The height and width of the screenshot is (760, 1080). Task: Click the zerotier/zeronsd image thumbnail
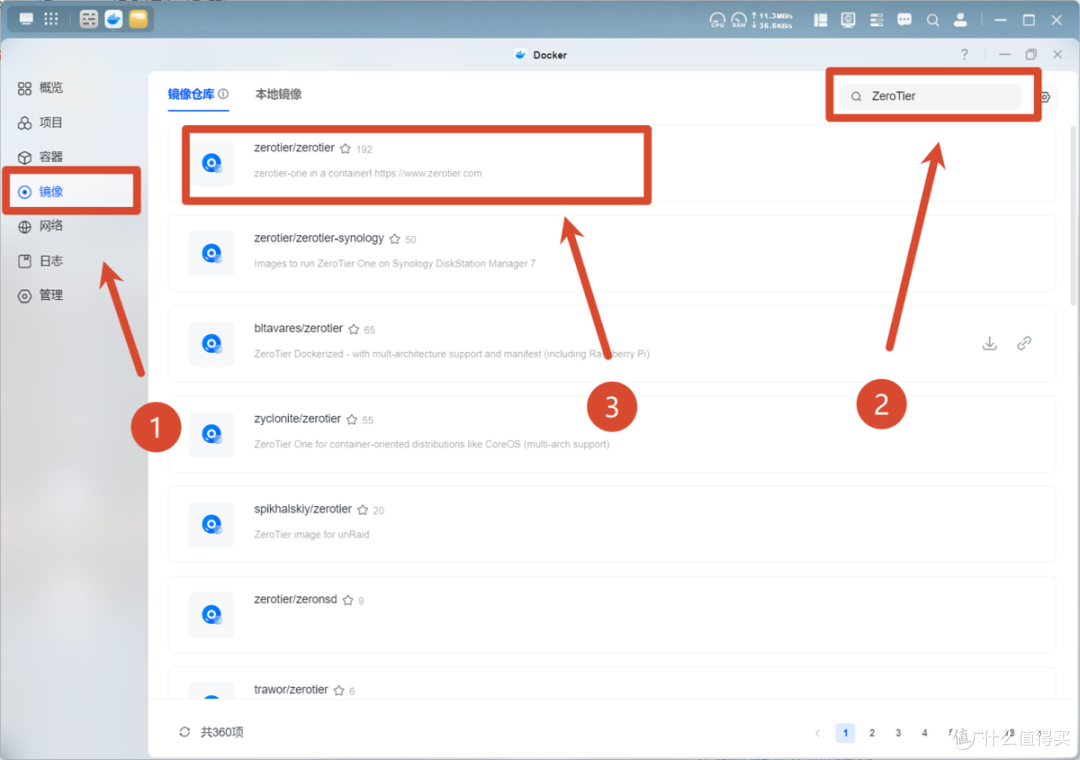[211, 614]
